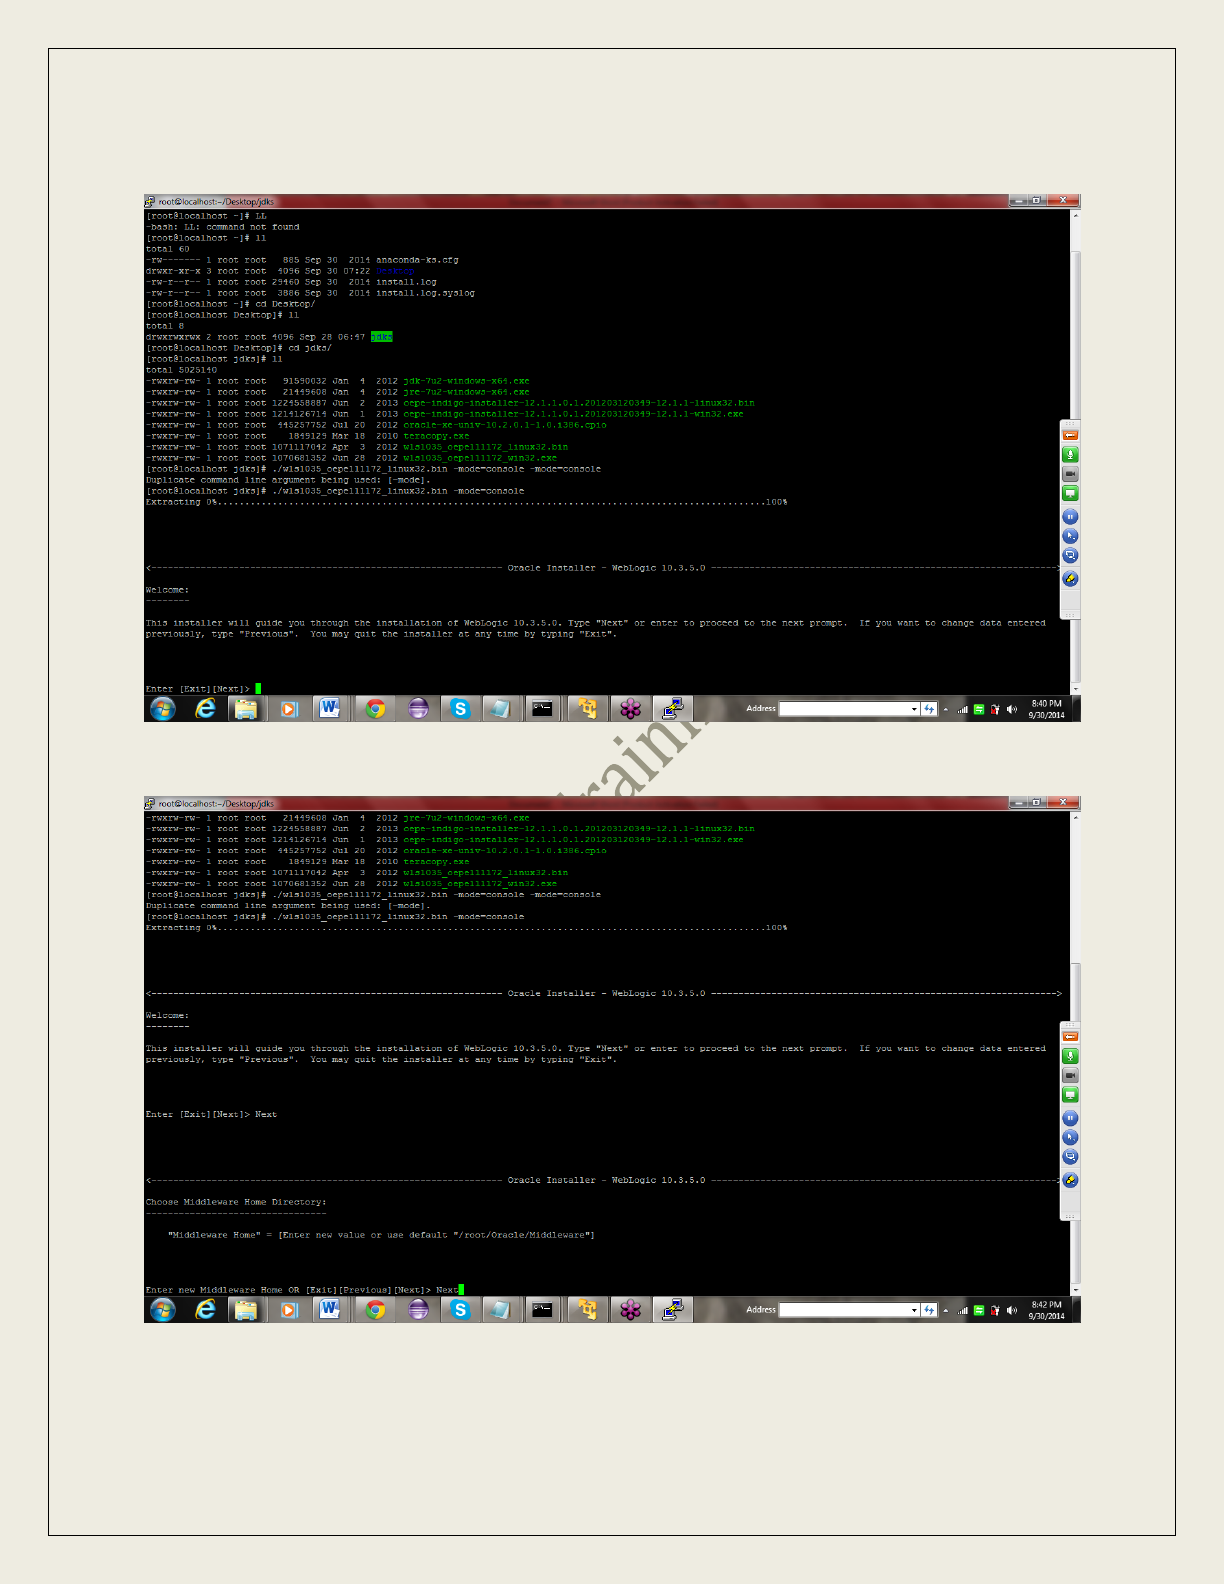1224x1584 pixels.
Task: Turn on the webcam on the 8:42 PM meeting panel
Action: tap(1070, 1075)
